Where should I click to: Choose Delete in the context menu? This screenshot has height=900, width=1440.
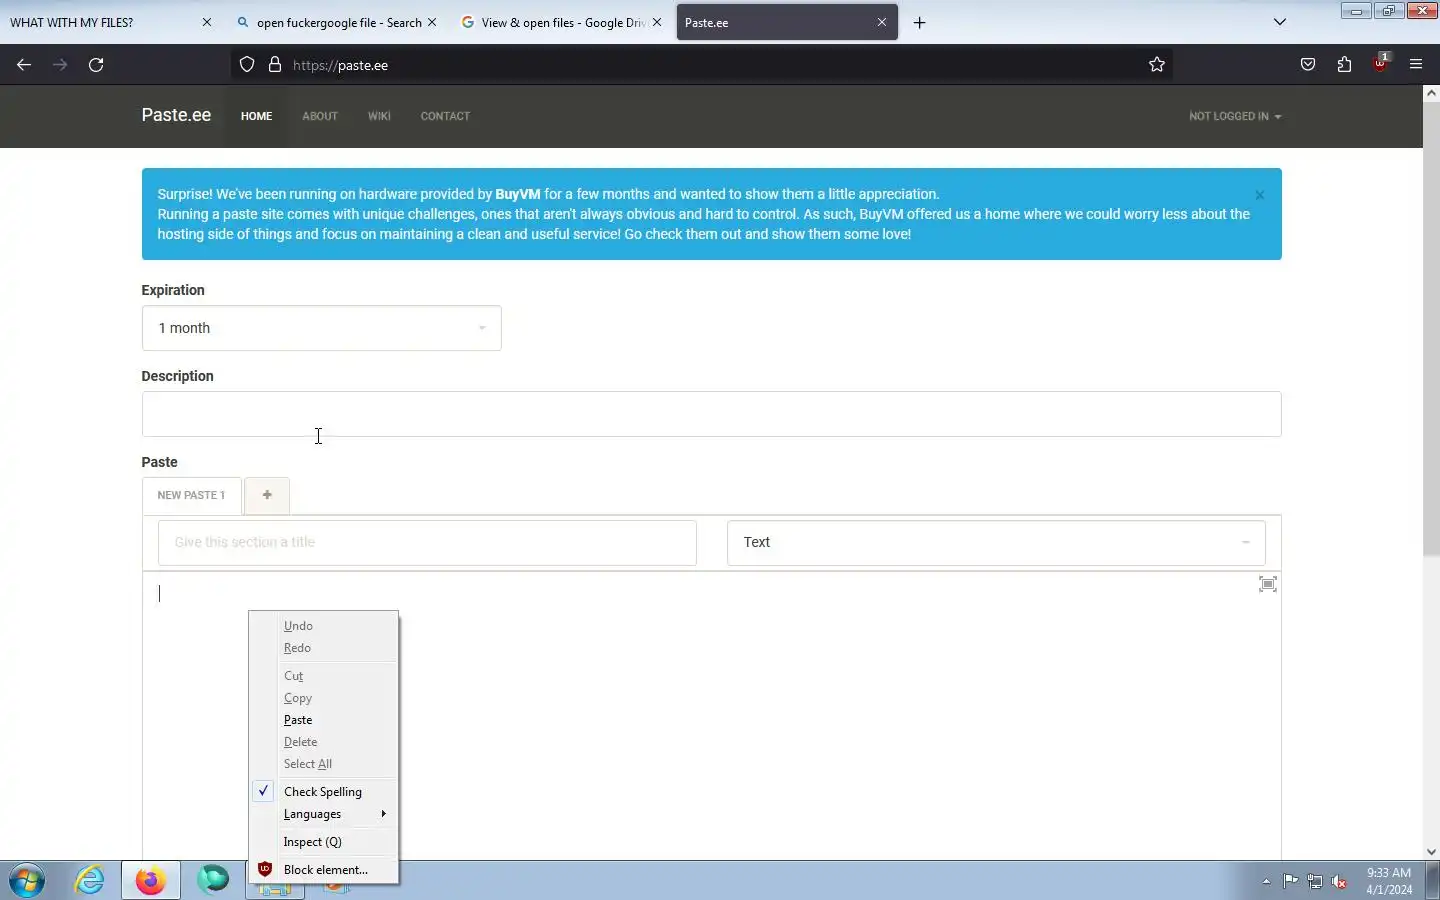coord(324,742)
